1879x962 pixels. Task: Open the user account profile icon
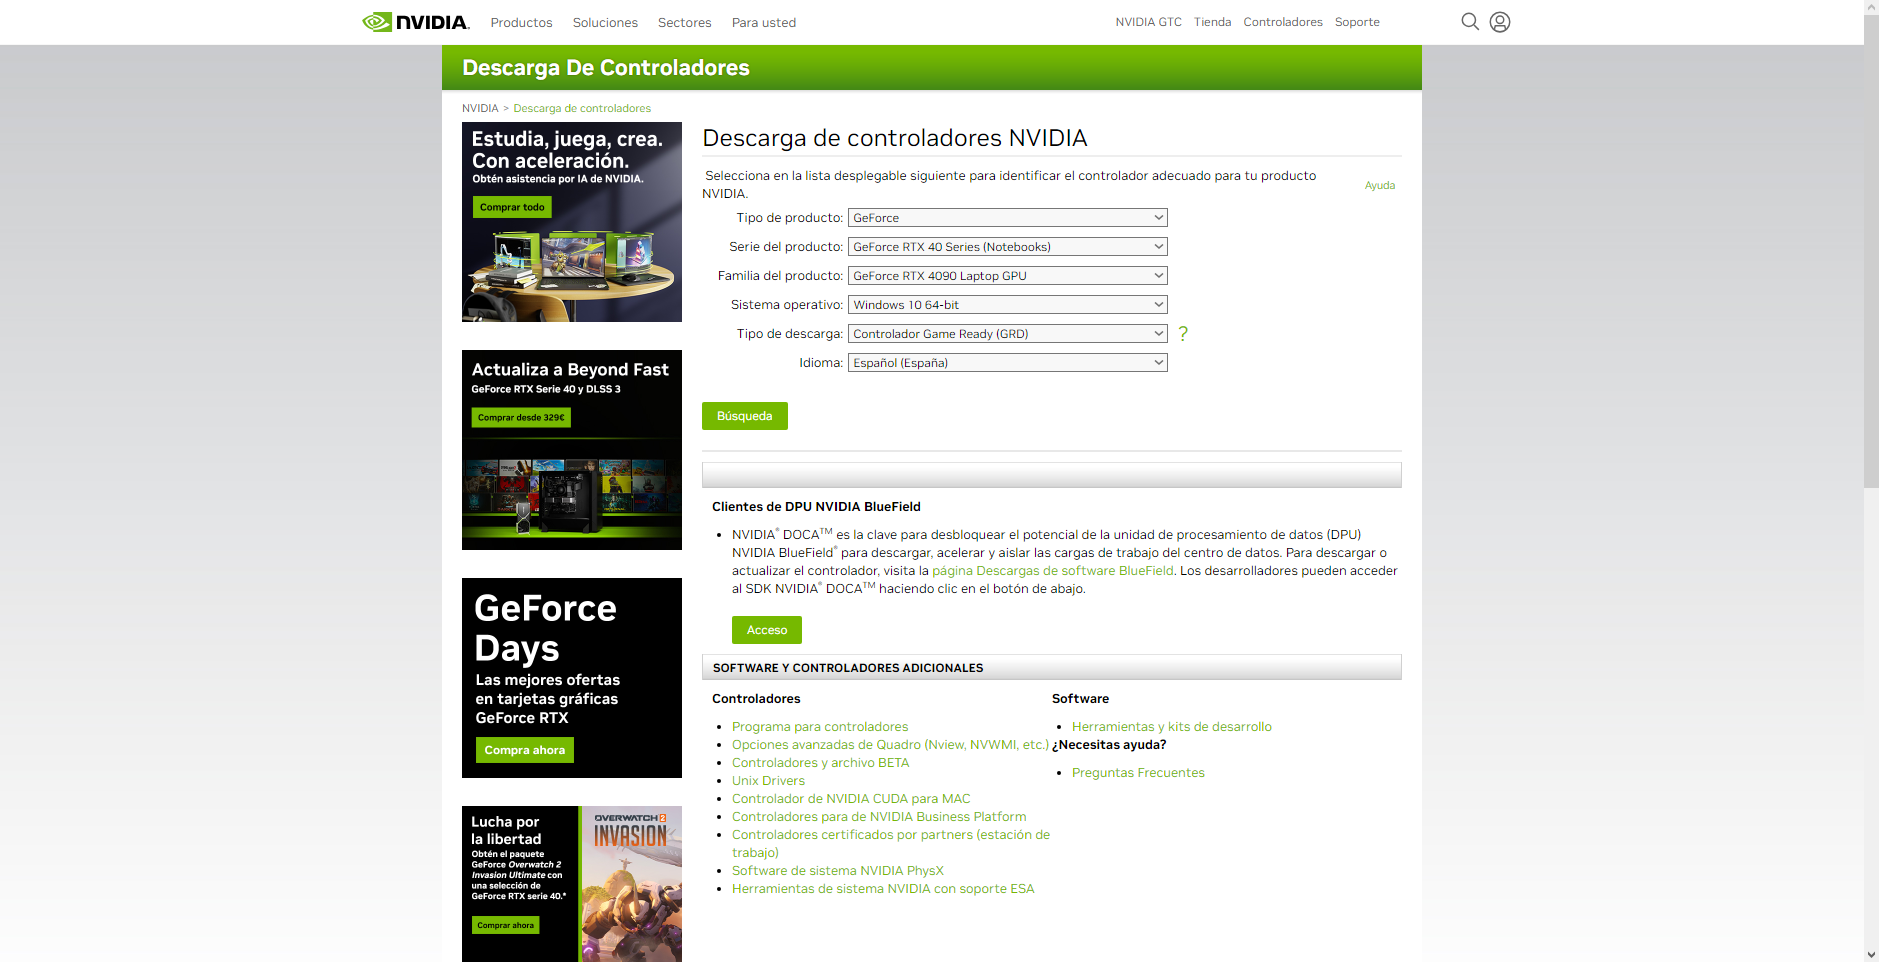tap(1500, 22)
